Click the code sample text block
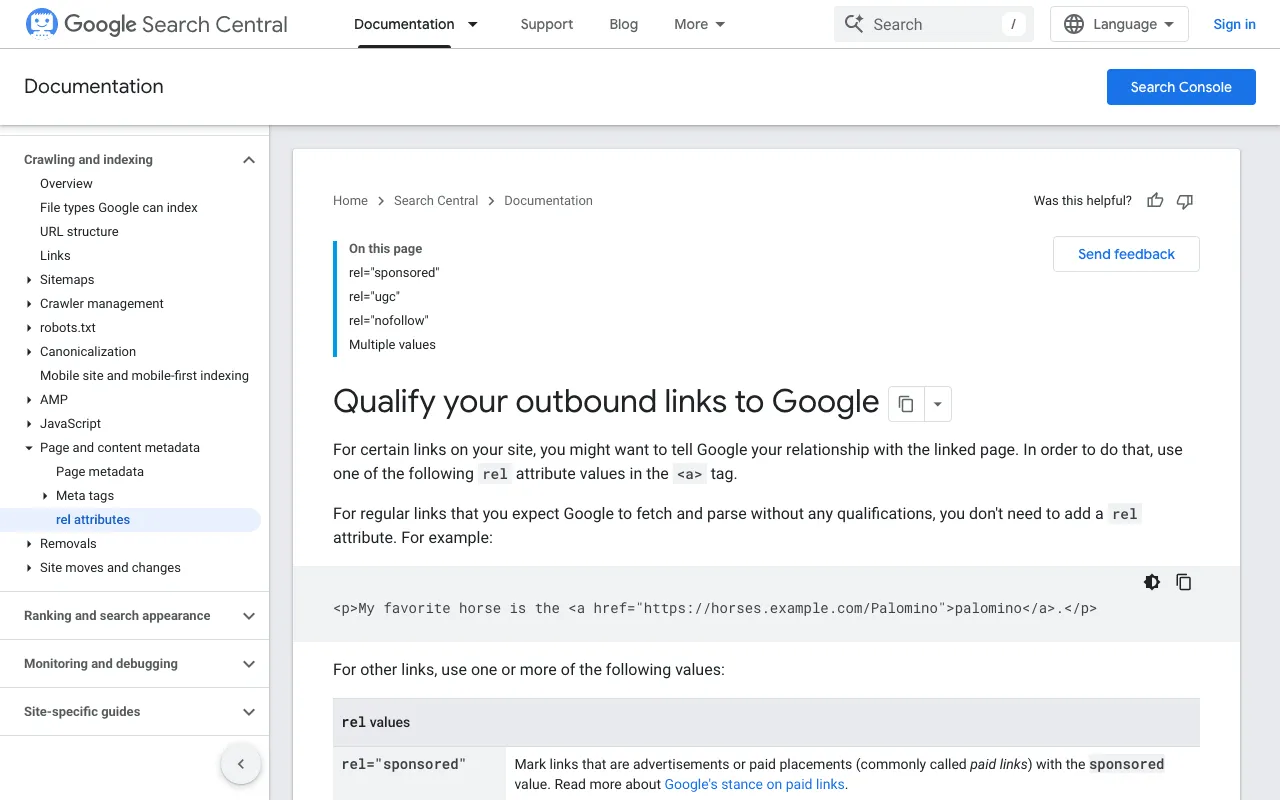 tap(715, 608)
